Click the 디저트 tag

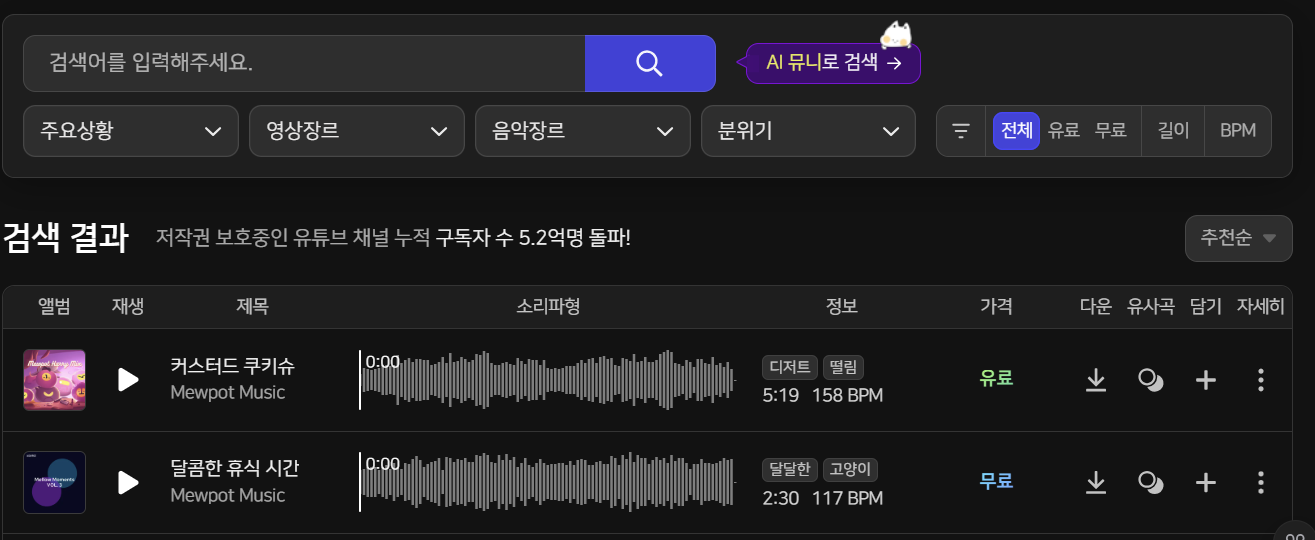click(x=790, y=367)
